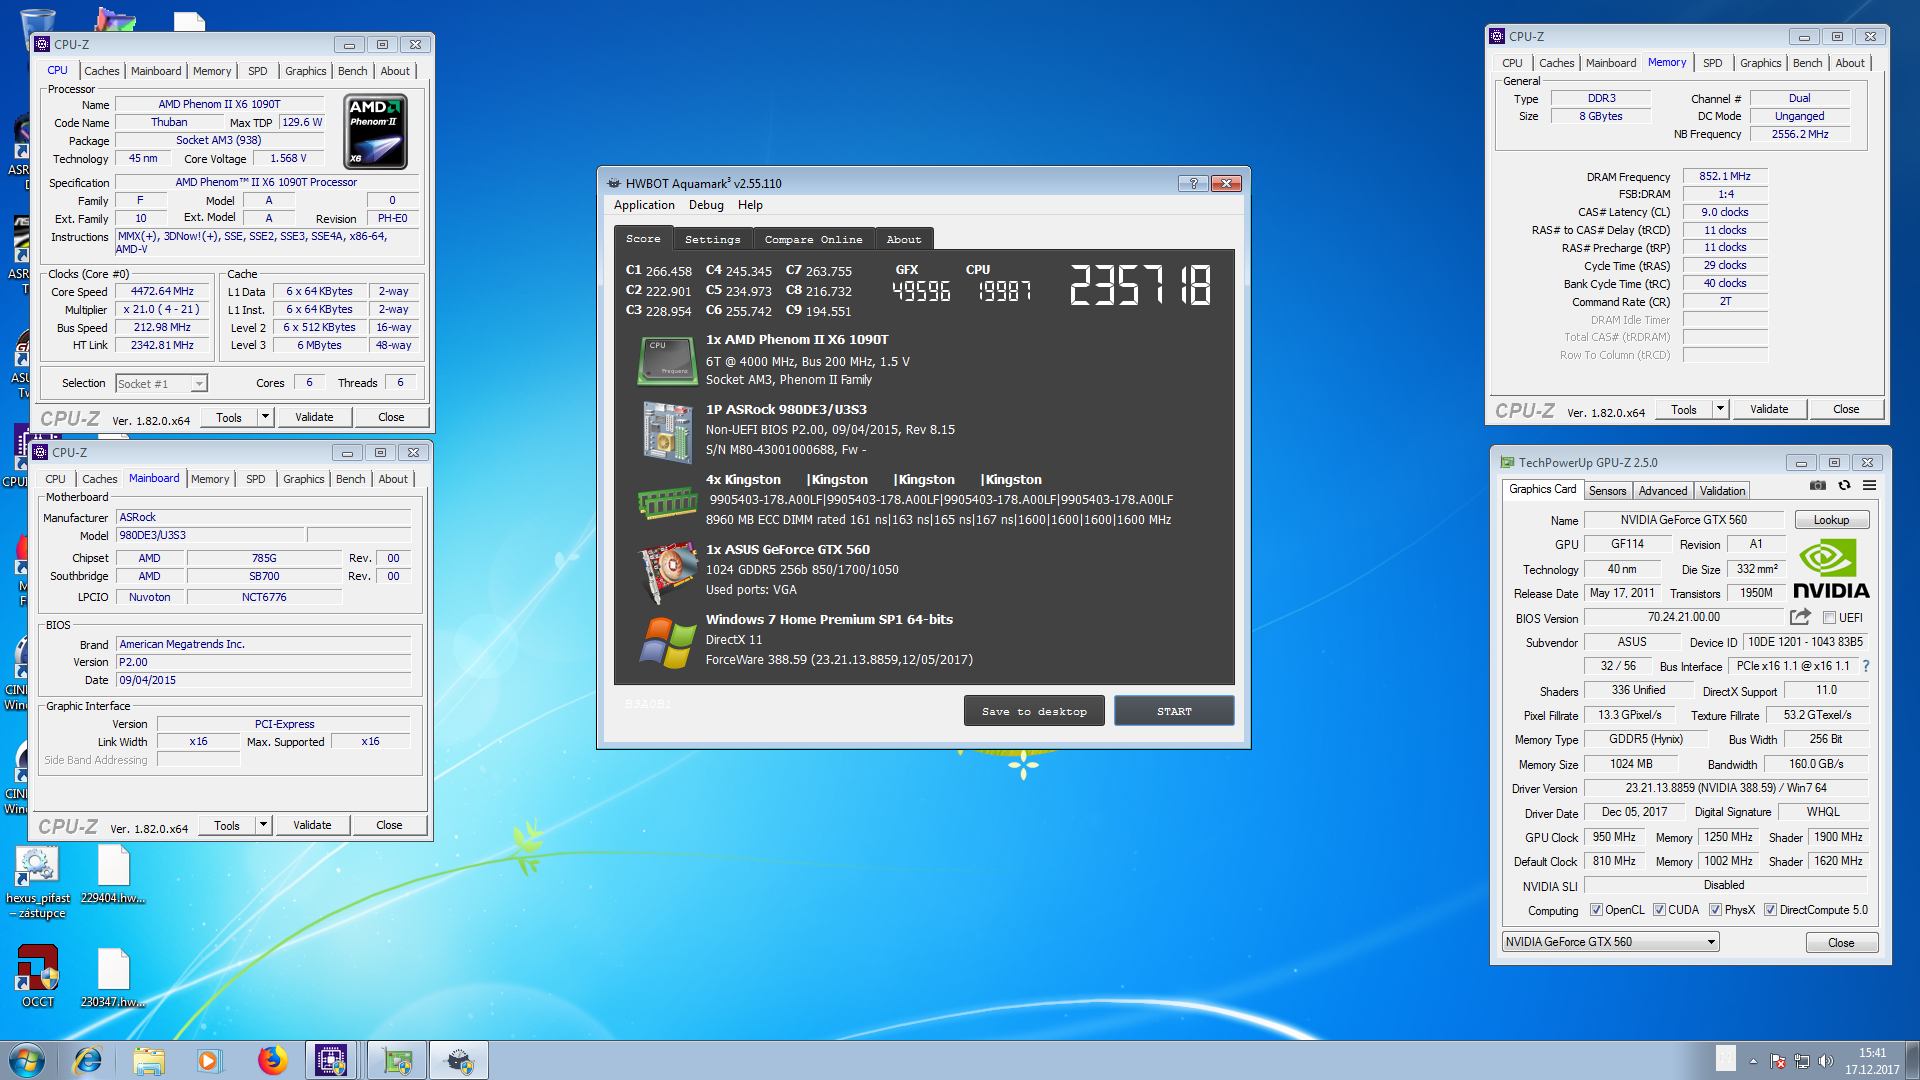Click the Aquamark help question mark button
The width and height of the screenshot is (1920, 1080).
1192,183
